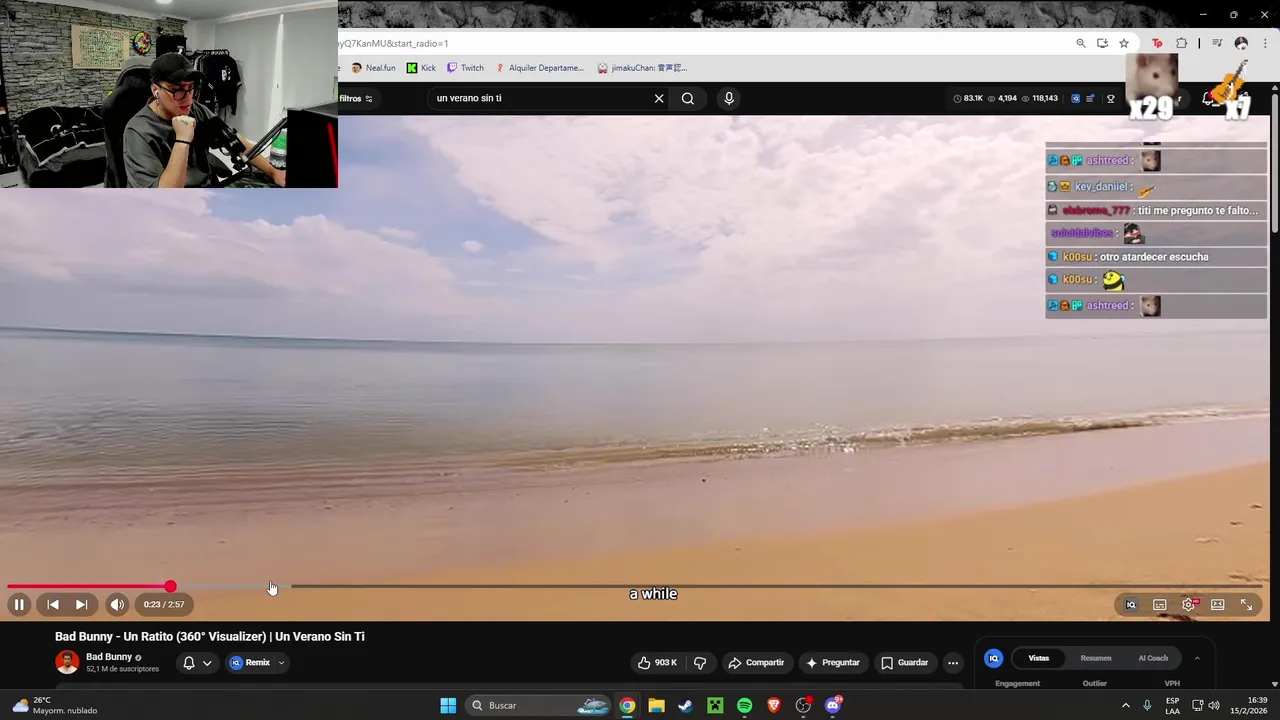Collapse the vidIQ panel chevron
This screenshot has width=1280, height=720.
tap(1197, 658)
